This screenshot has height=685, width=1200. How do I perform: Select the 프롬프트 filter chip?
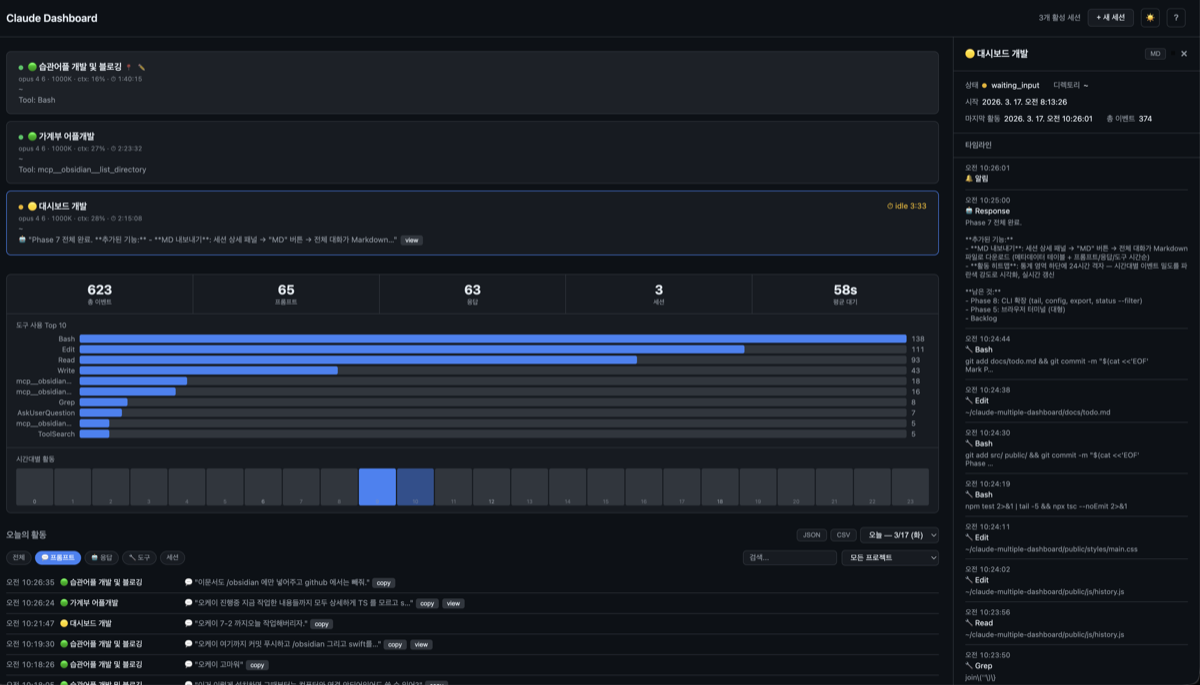58,558
